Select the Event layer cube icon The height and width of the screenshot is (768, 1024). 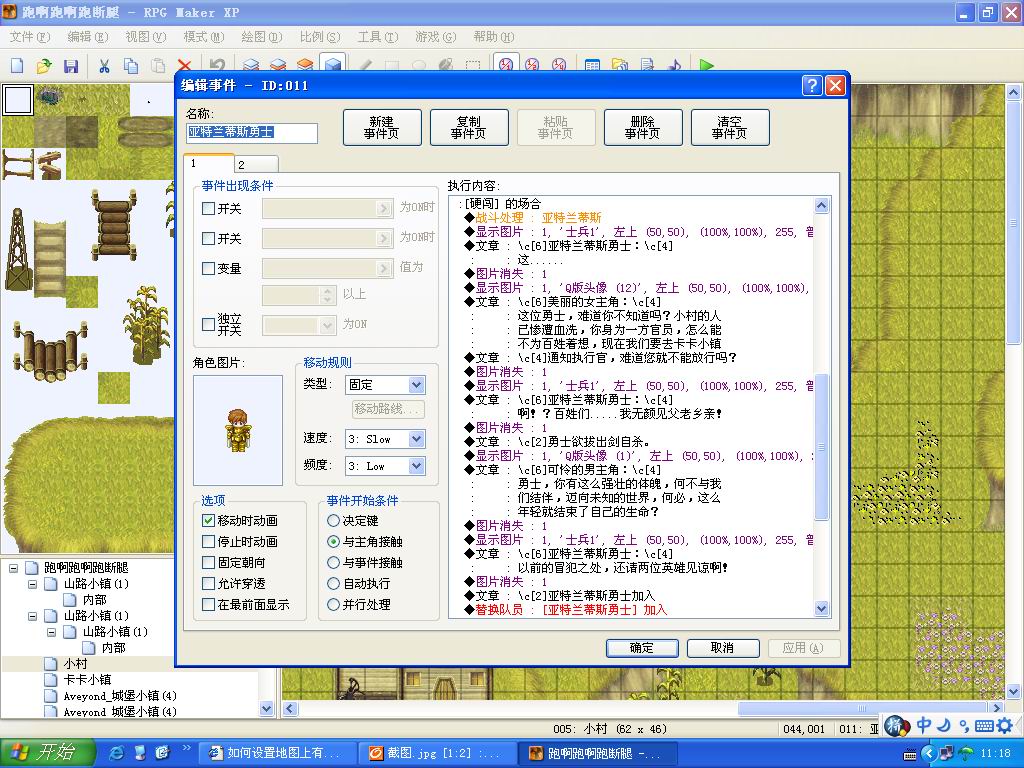pos(332,65)
